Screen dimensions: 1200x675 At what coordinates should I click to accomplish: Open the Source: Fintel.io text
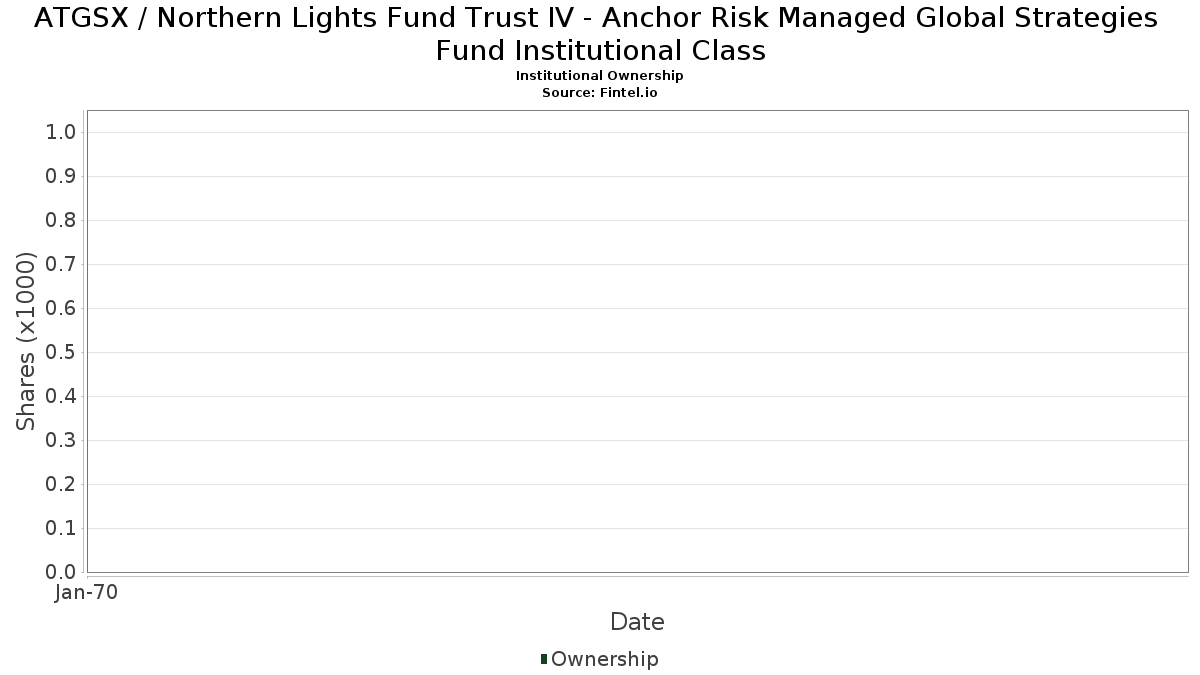tap(599, 92)
